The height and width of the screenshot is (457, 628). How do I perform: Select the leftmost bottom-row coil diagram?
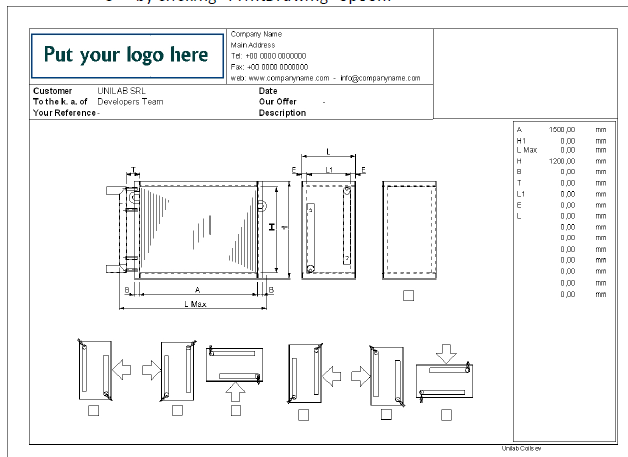(93, 370)
